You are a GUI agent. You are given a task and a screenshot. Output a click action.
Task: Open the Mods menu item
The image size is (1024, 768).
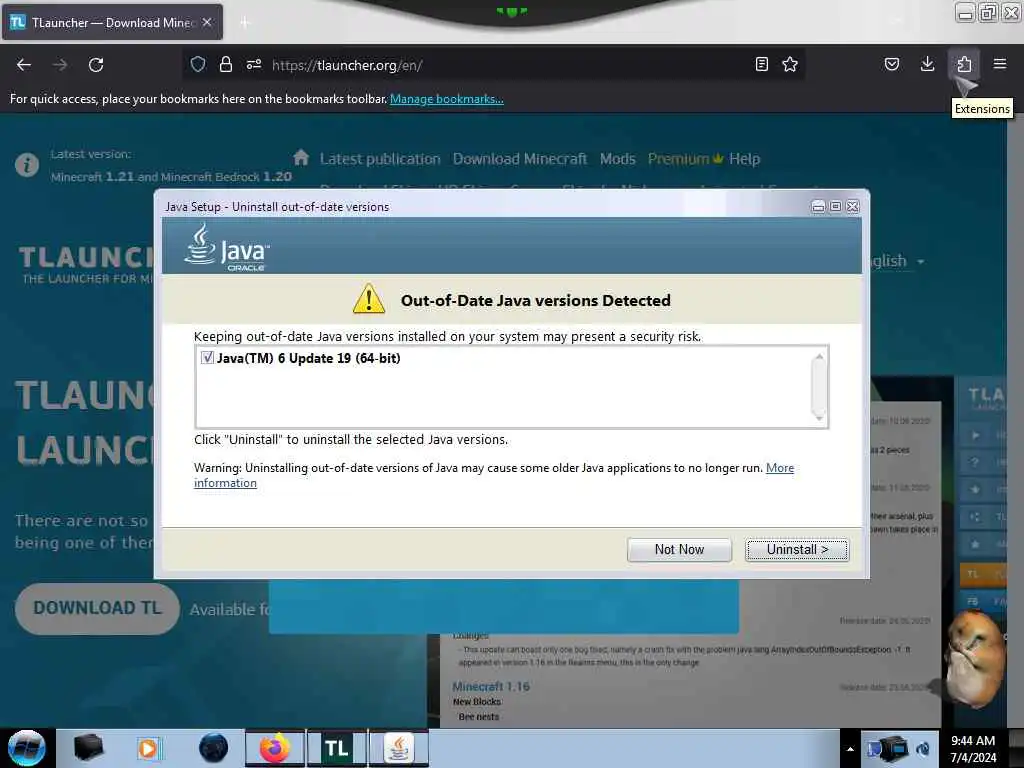618,159
